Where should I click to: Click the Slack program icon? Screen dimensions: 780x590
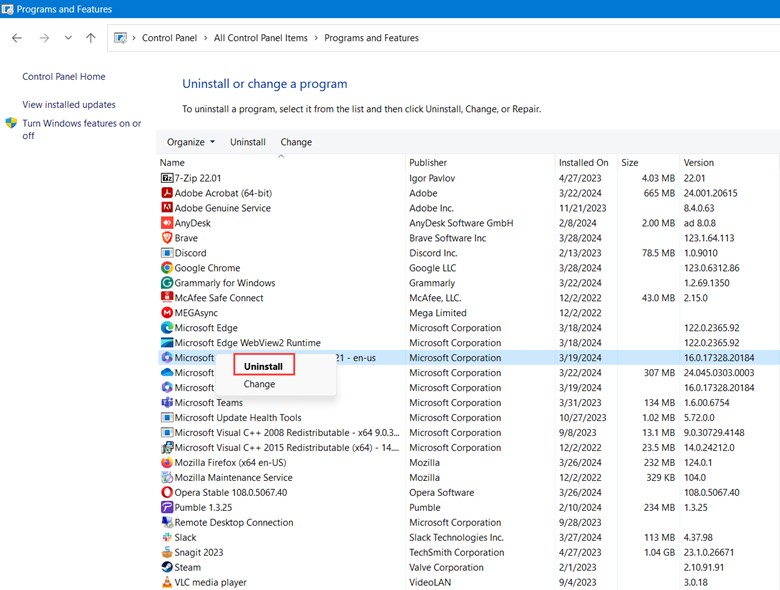tap(167, 537)
